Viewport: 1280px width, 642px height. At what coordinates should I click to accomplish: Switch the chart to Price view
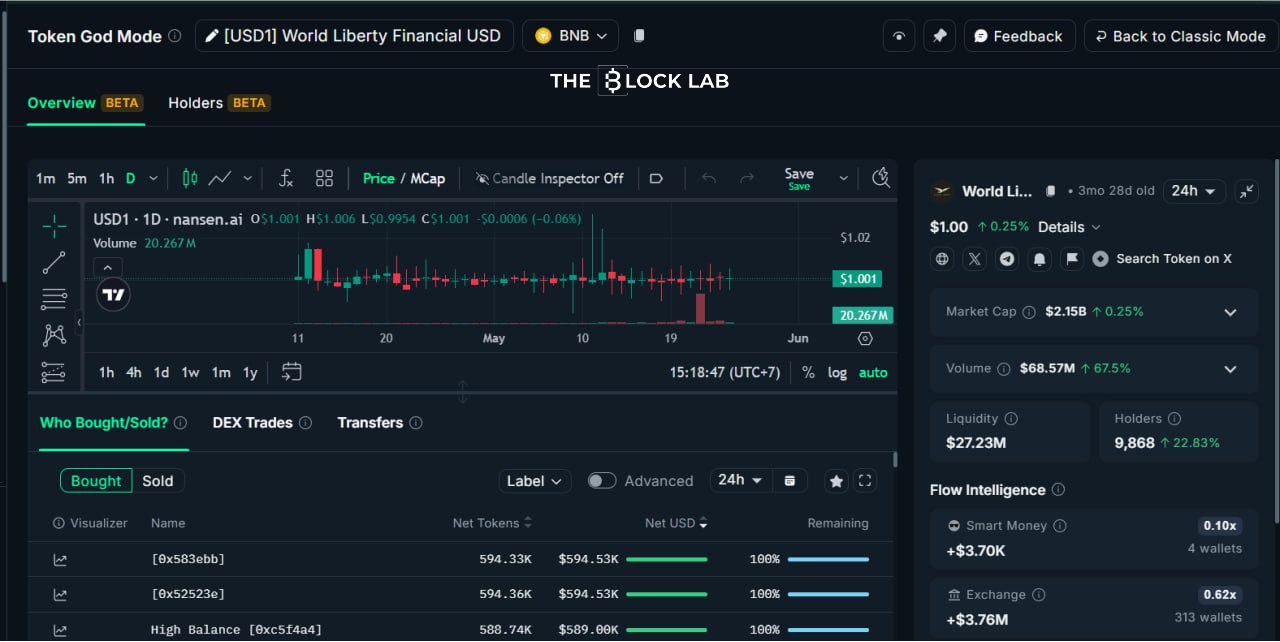[378, 178]
